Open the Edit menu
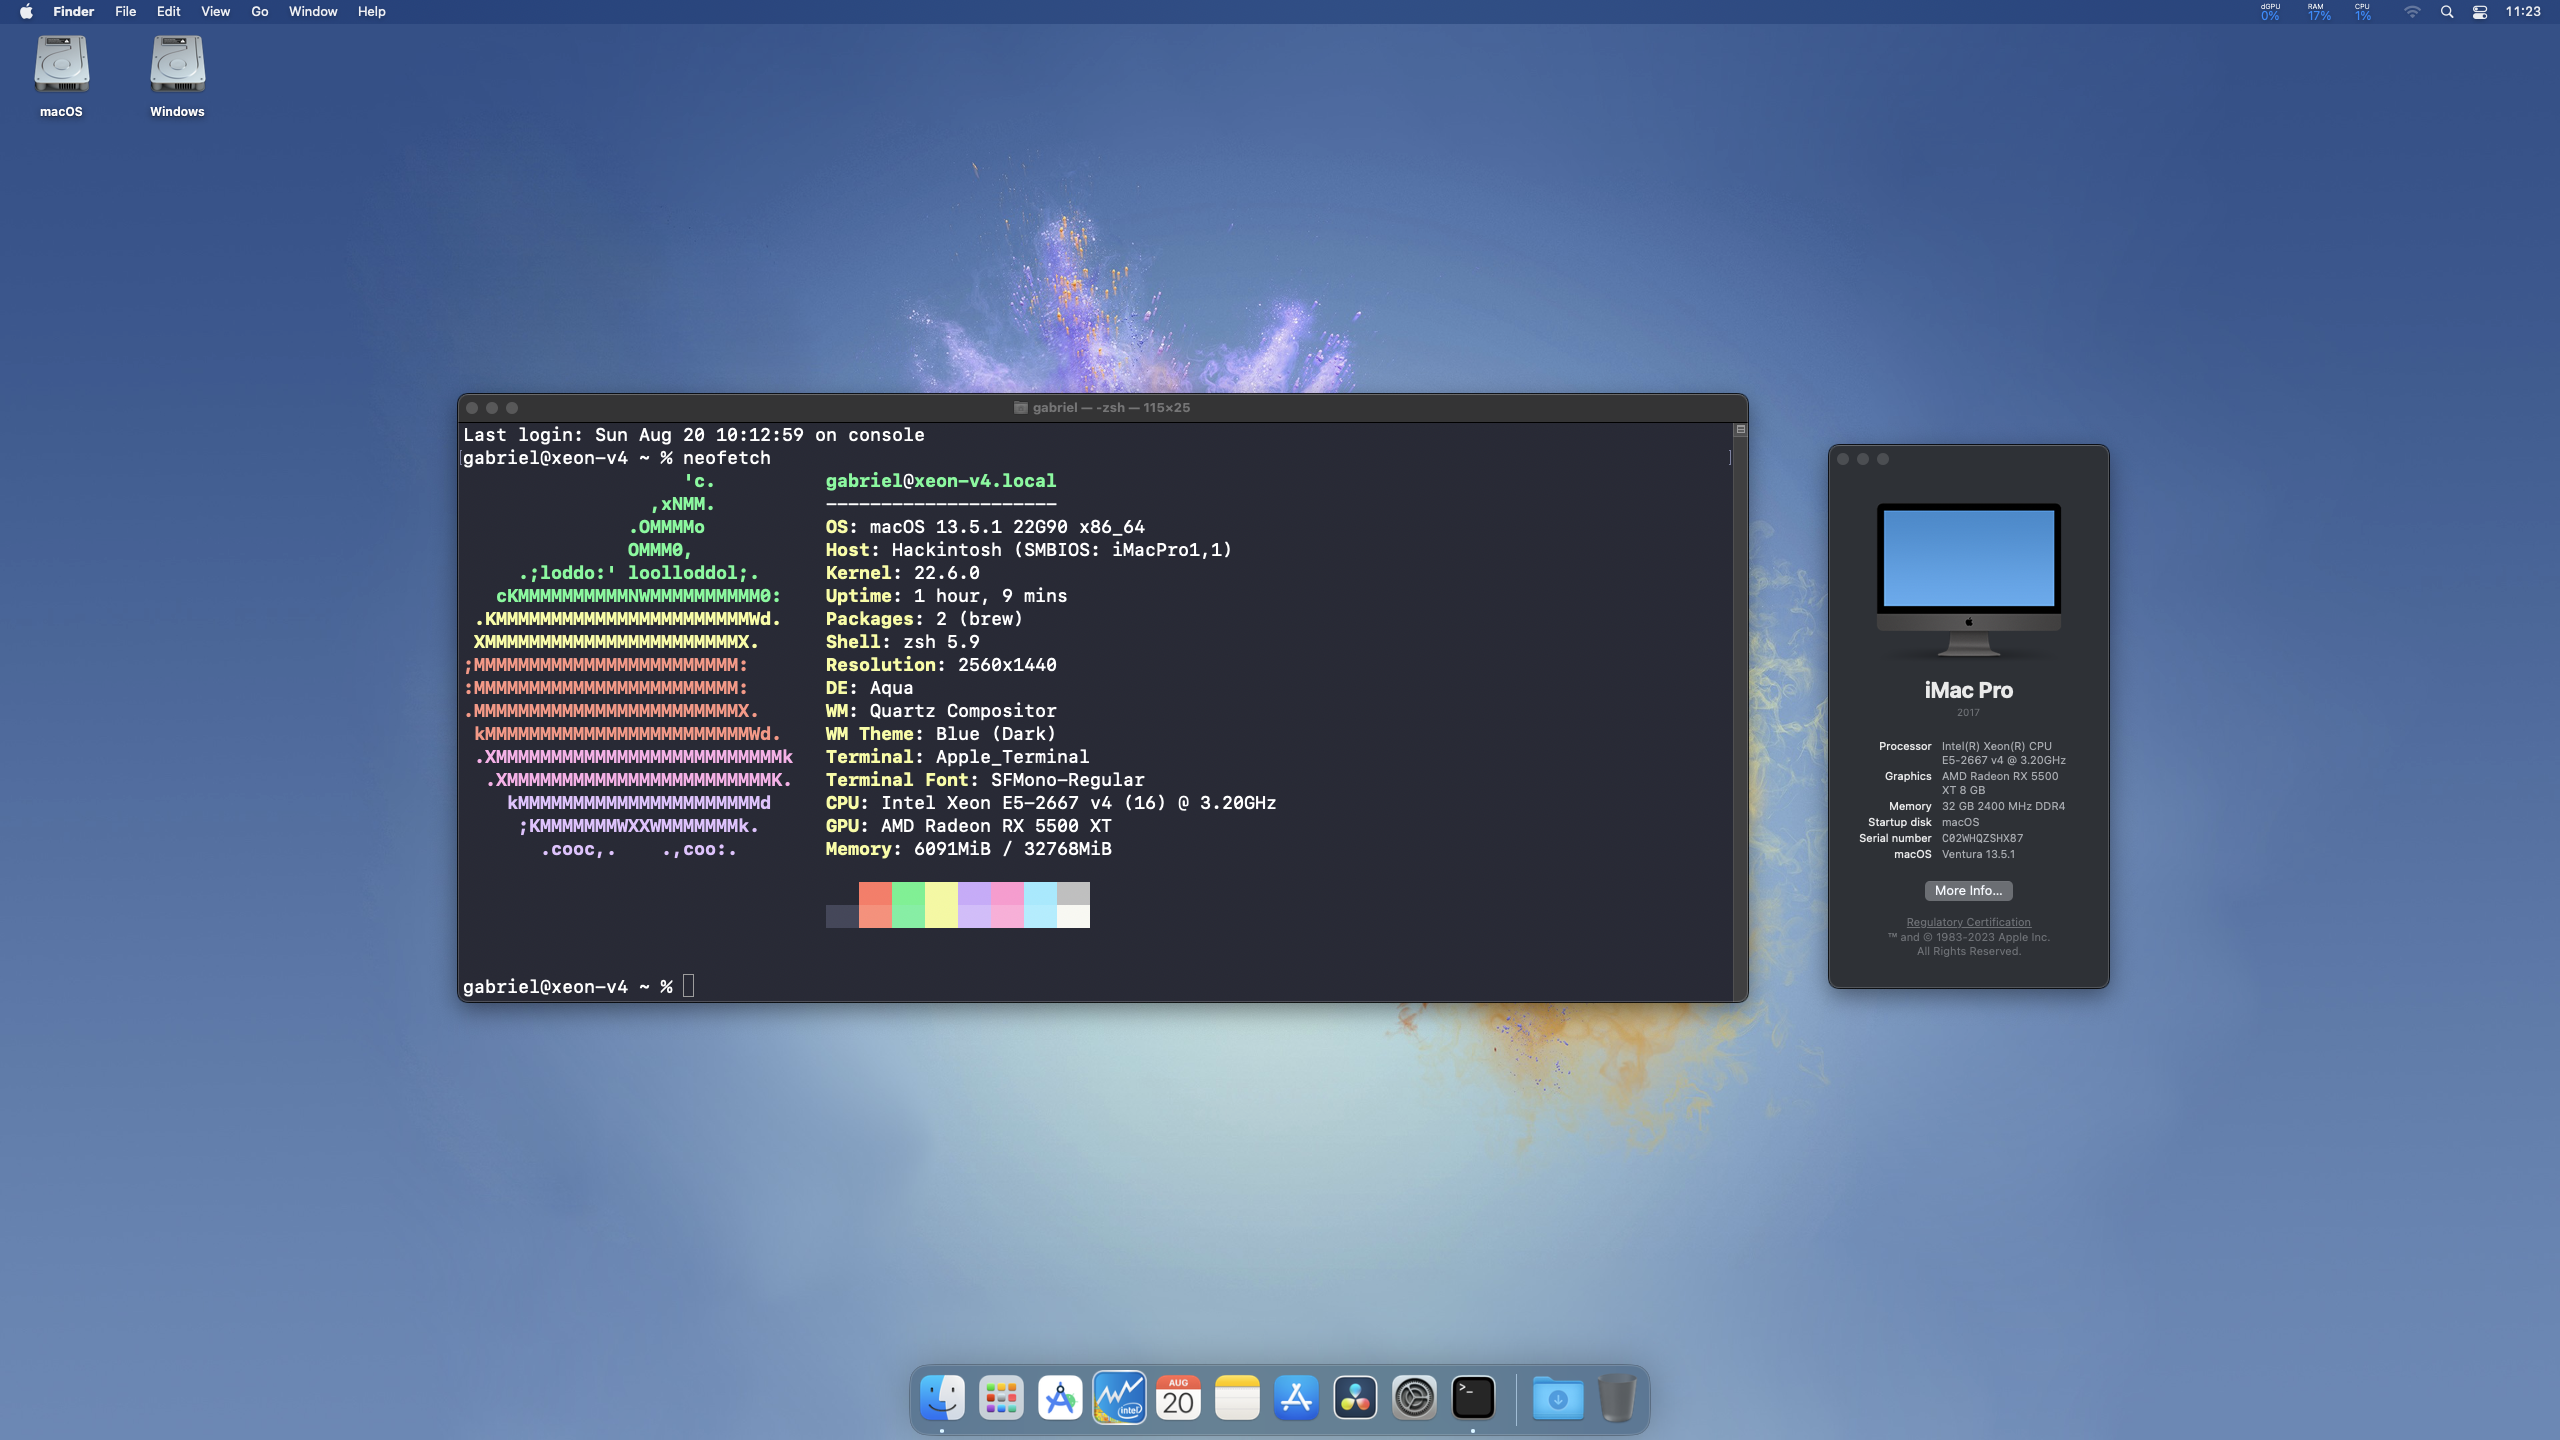The height and width of the screenshot is (1440, 2560). coord(168,12)
